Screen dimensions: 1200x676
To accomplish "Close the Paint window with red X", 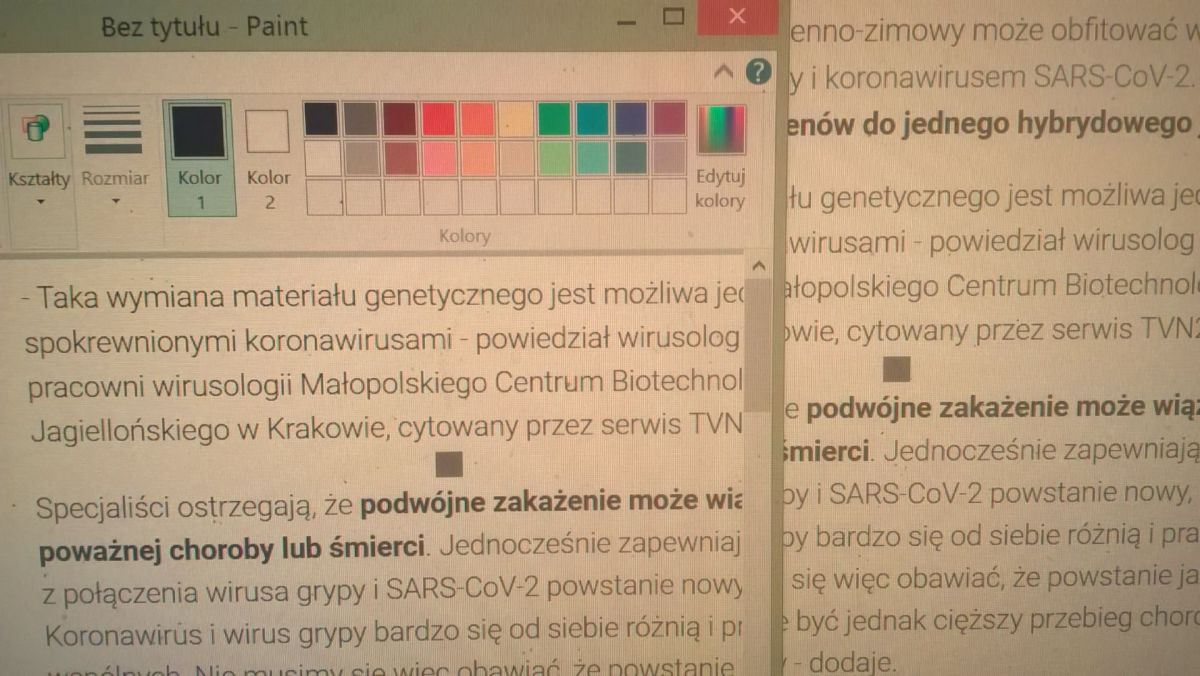I will pos(737,17).
